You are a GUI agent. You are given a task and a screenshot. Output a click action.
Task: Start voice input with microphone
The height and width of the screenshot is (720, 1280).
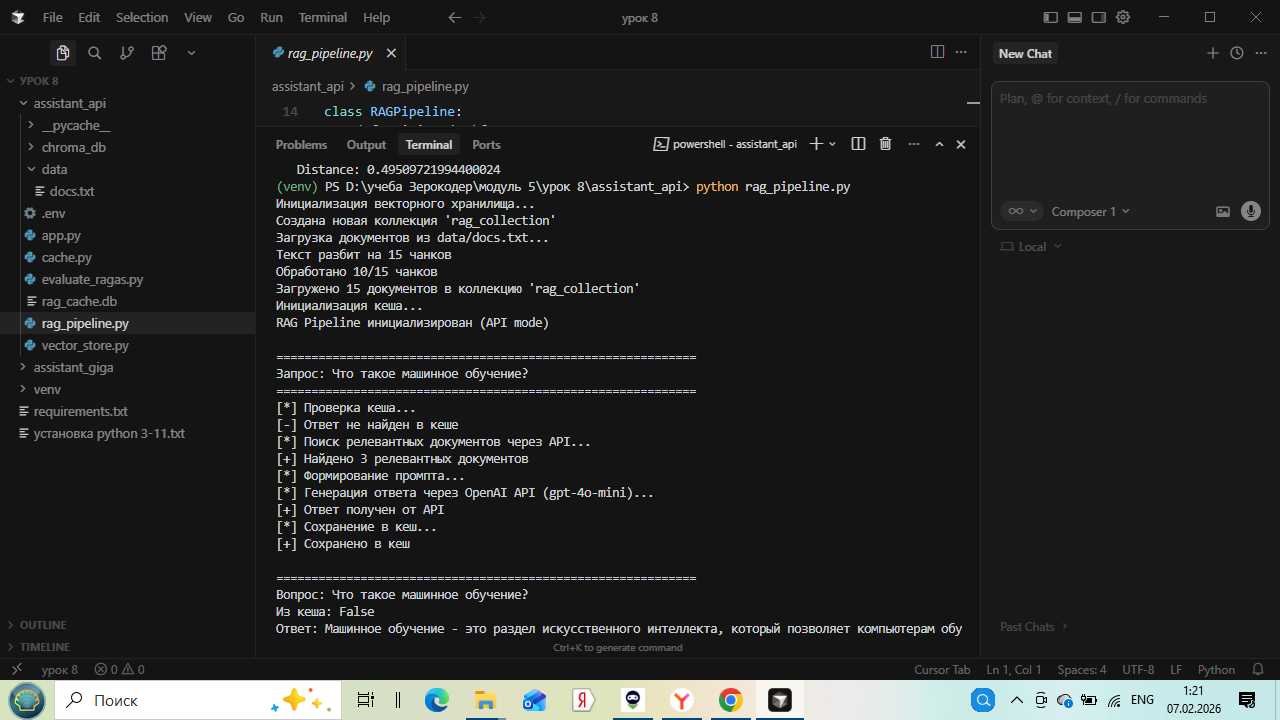point(1250,211)
